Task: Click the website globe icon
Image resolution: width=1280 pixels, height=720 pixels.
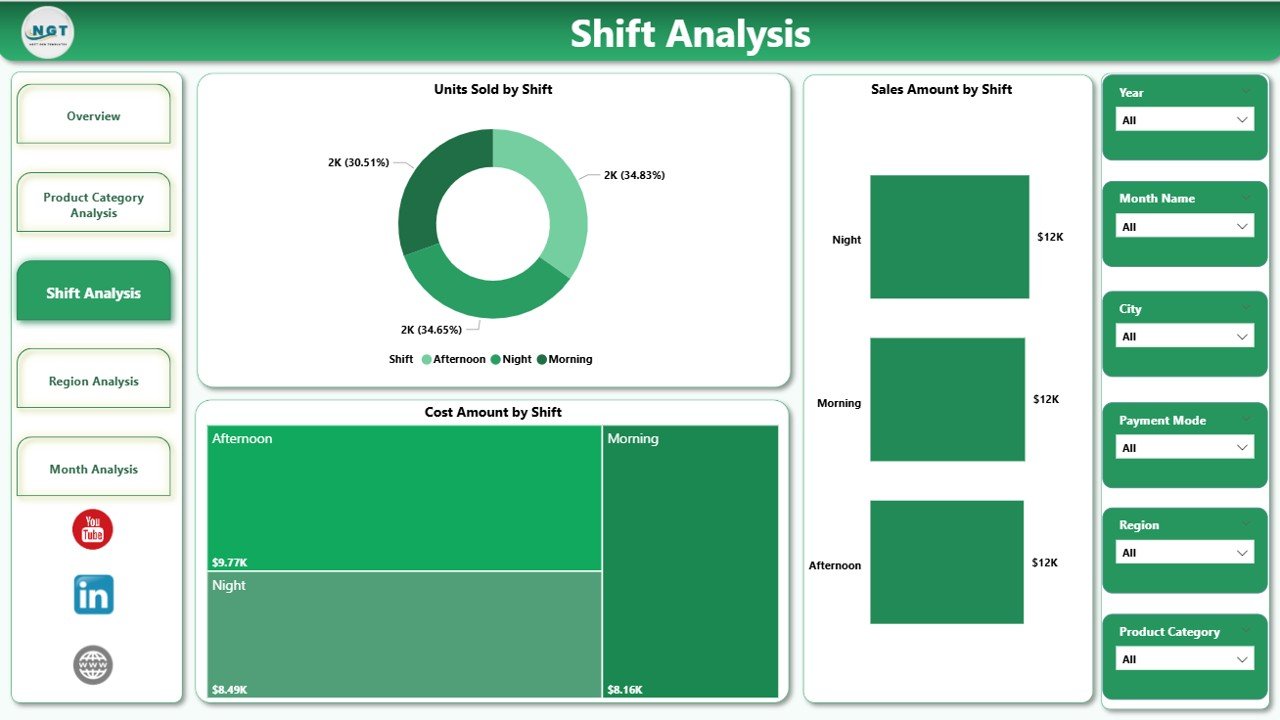Action: 93,665
